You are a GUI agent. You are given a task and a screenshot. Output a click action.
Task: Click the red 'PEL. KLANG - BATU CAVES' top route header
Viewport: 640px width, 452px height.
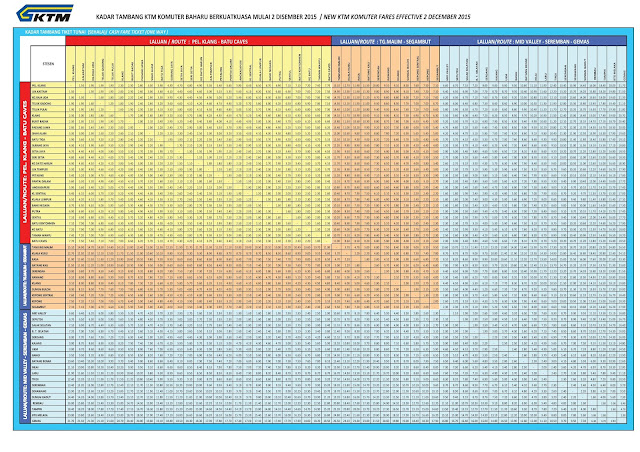pyautogui.click(x=198, y=41)
